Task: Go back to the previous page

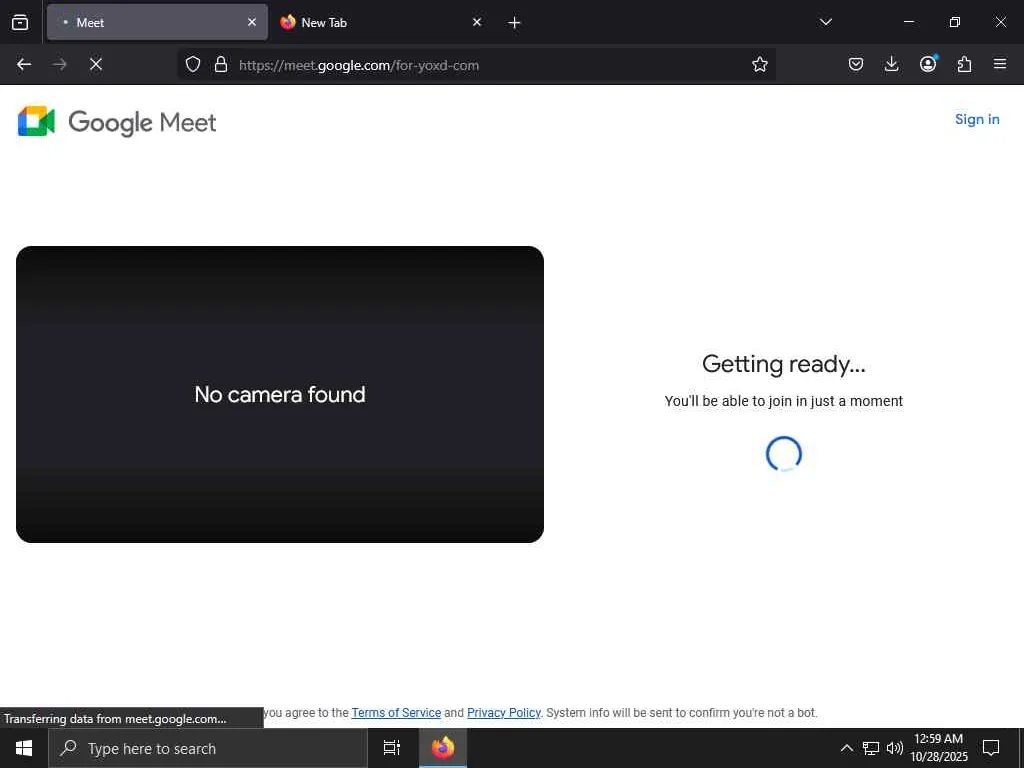Action: (24, 64)
